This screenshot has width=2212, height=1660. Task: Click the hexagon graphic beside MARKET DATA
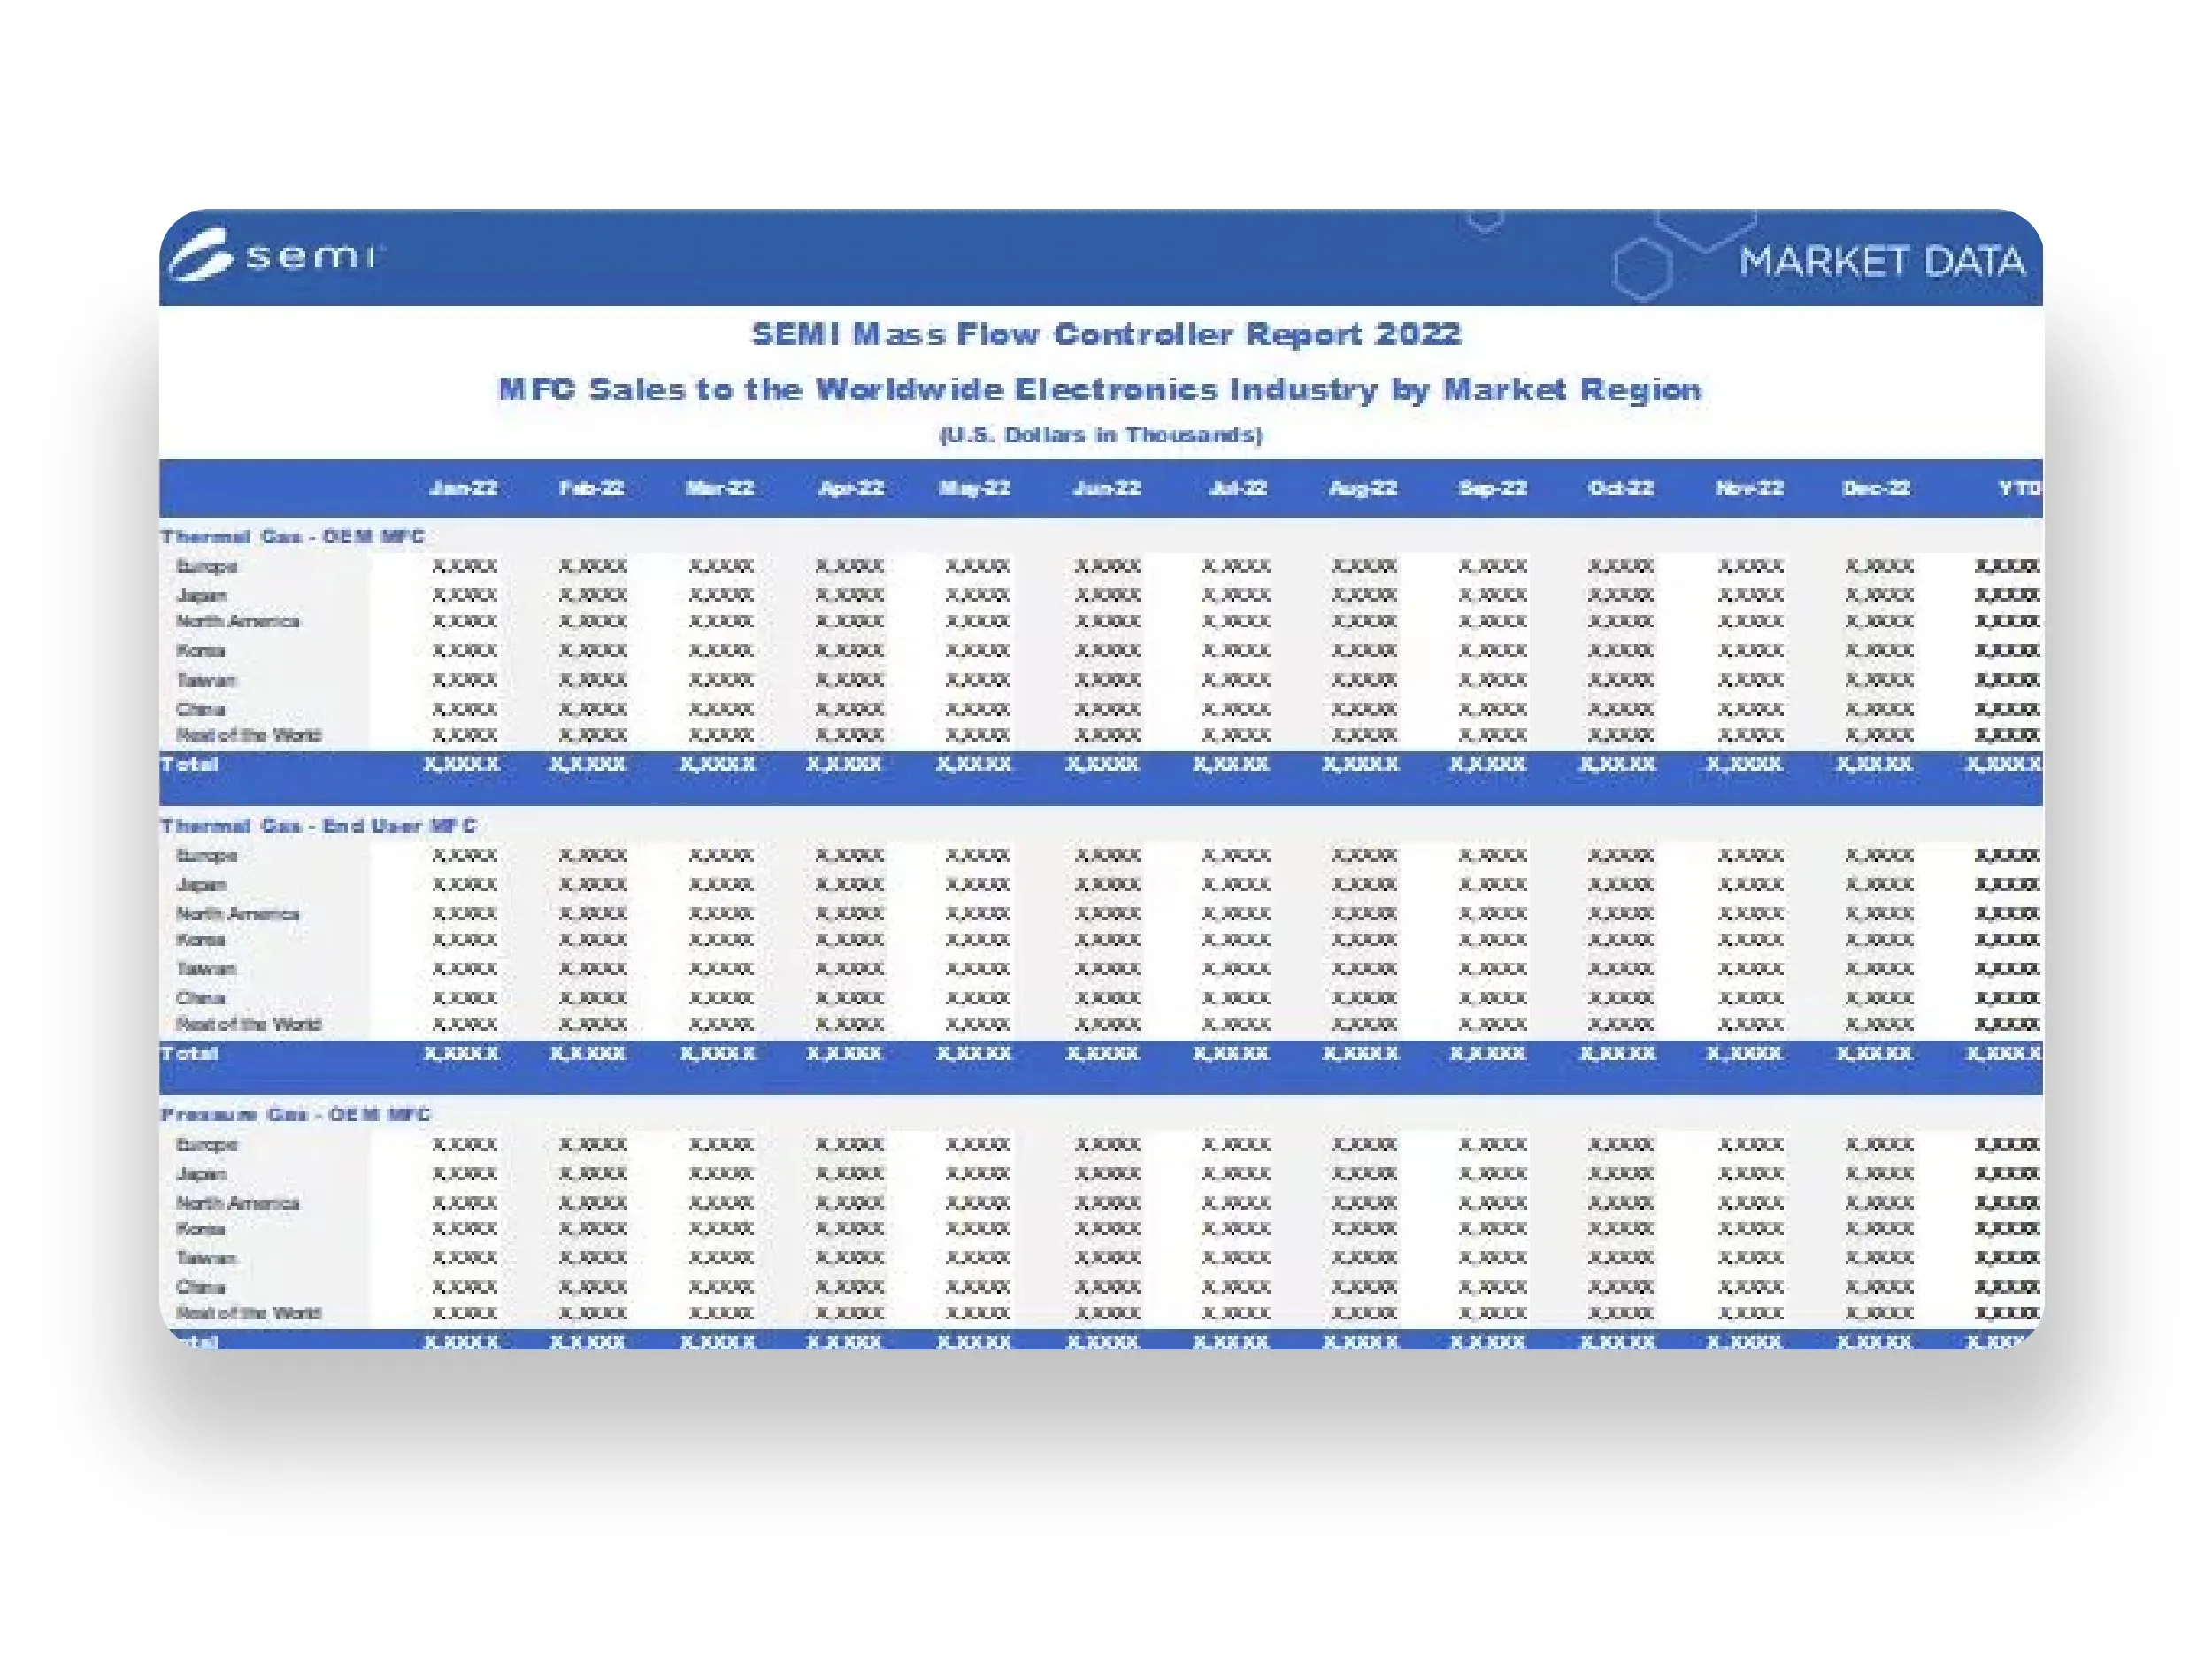1642,270
